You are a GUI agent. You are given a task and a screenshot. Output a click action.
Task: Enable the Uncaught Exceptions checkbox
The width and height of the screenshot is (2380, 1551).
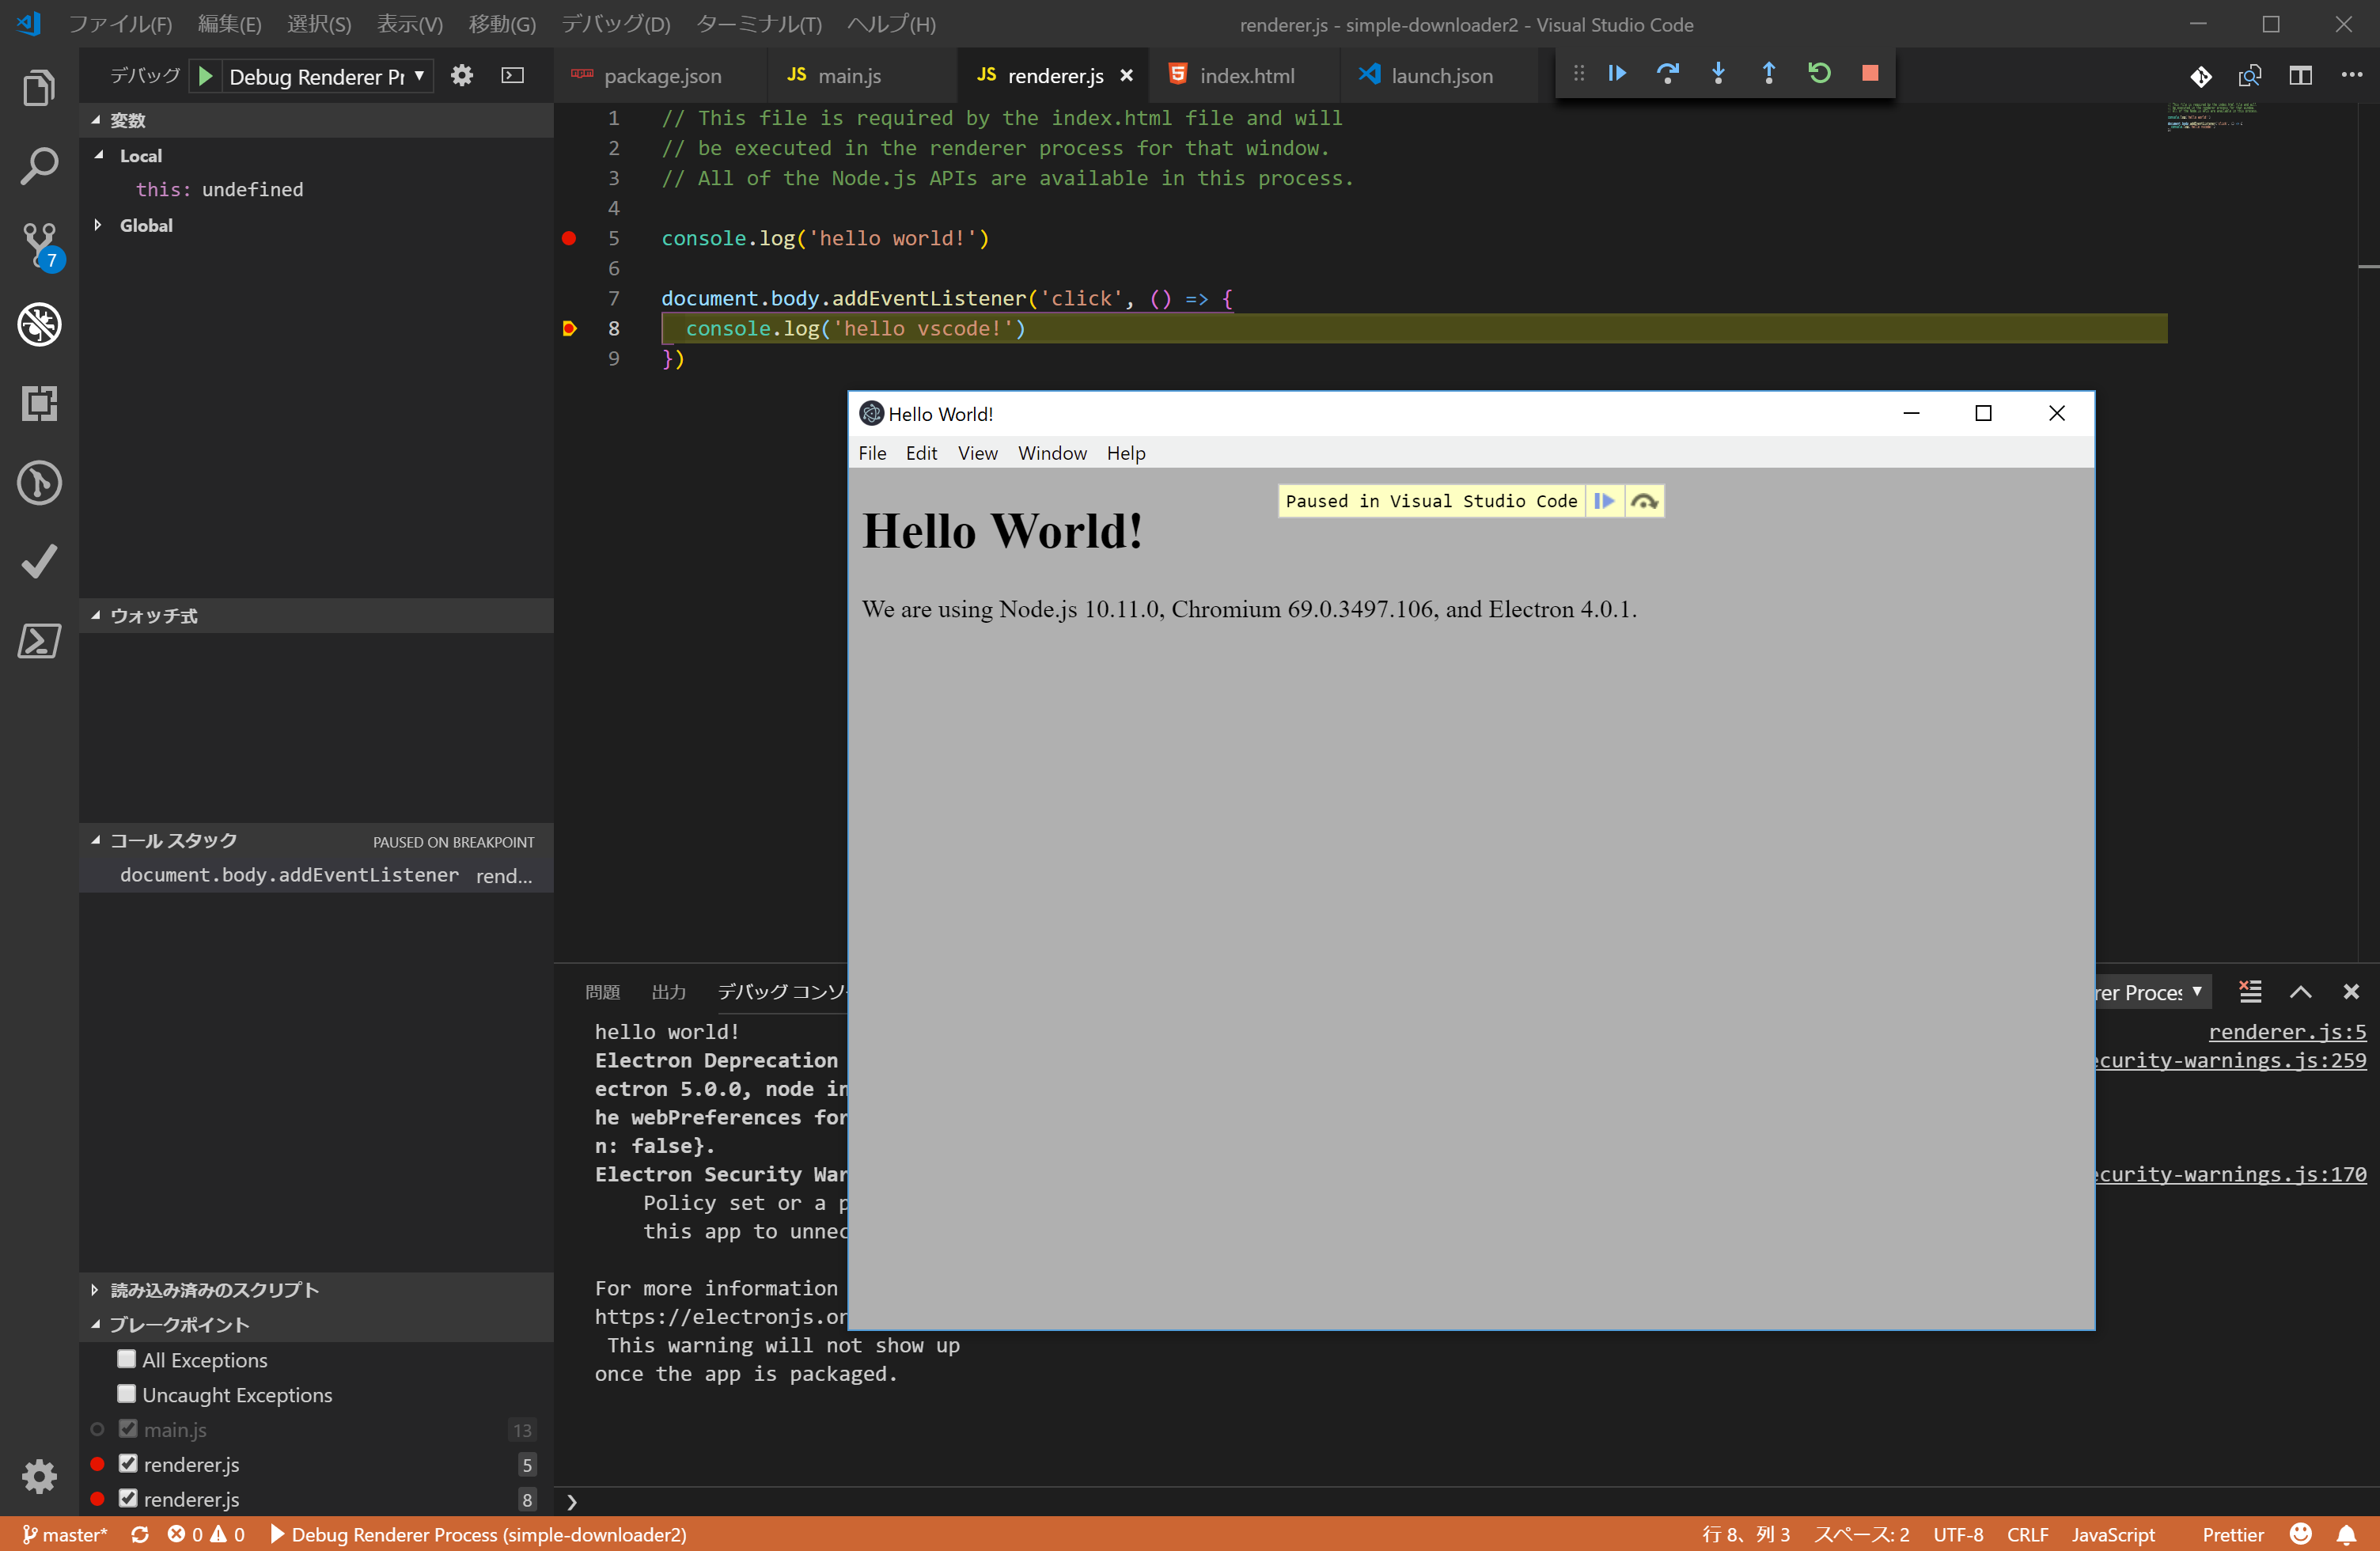pyautogui.click(x=126, y=1394)
